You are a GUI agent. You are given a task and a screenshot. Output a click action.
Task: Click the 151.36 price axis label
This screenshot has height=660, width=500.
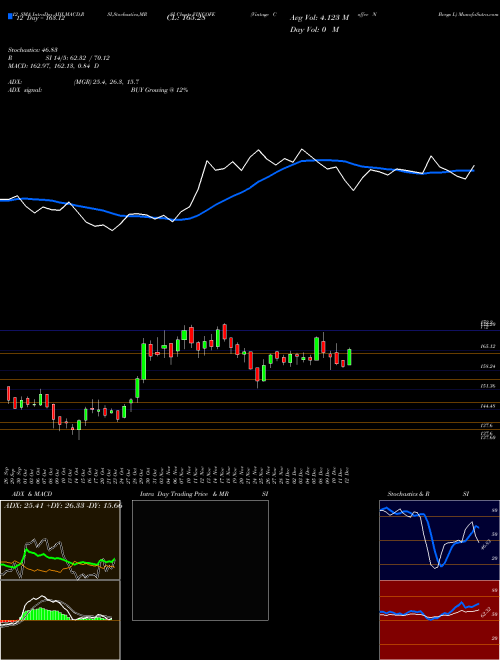pos(488,386)
